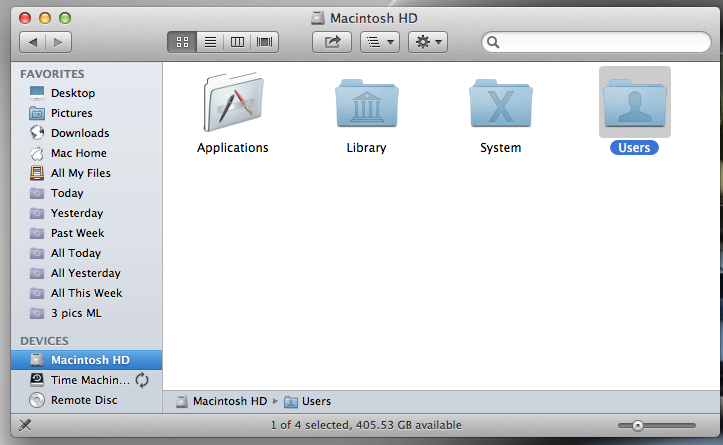Image resolution: width=723 pixels, height=445 pixels.
Task: Click the System label text
Action: coord(501,148)
